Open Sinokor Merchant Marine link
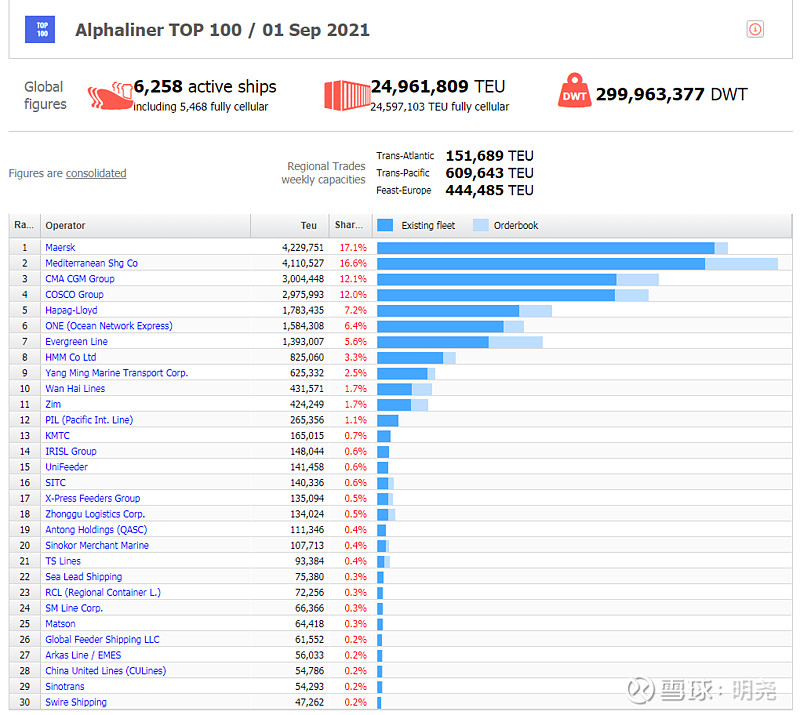Viewport: 800px width, 715px height. pyautogui.click(x=97, y=546)
